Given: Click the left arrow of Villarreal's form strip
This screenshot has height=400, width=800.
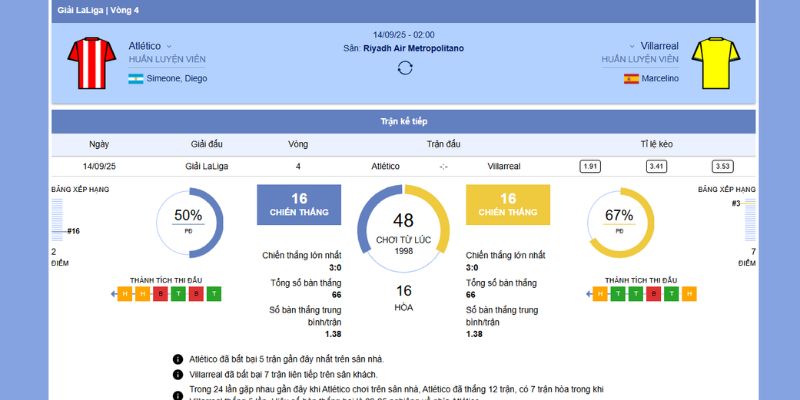Looking at the screenshot, I should [588, 294].
